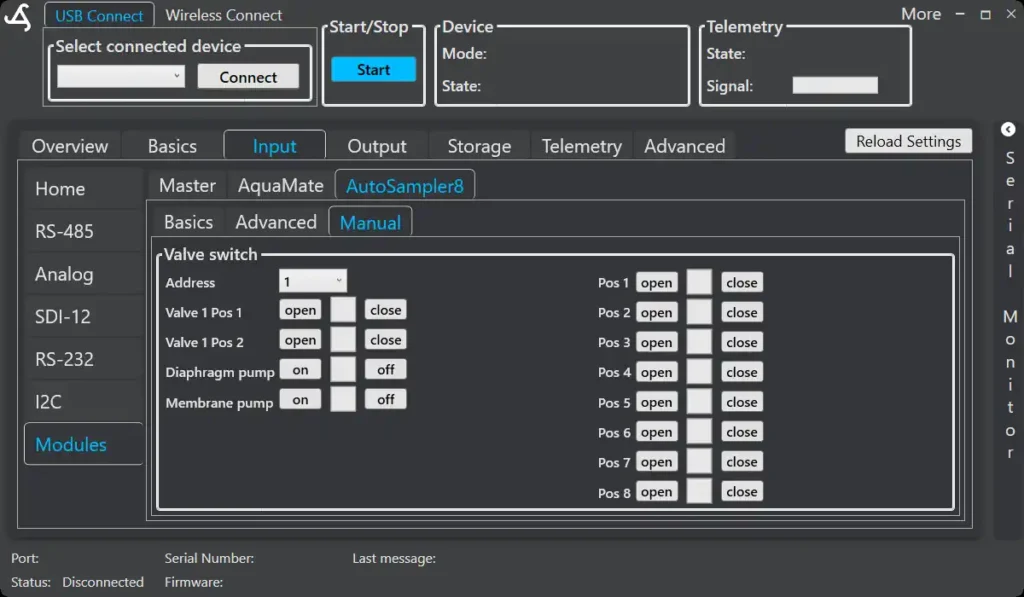
Task: Click the blue Start button
Action: coord(373,70)
